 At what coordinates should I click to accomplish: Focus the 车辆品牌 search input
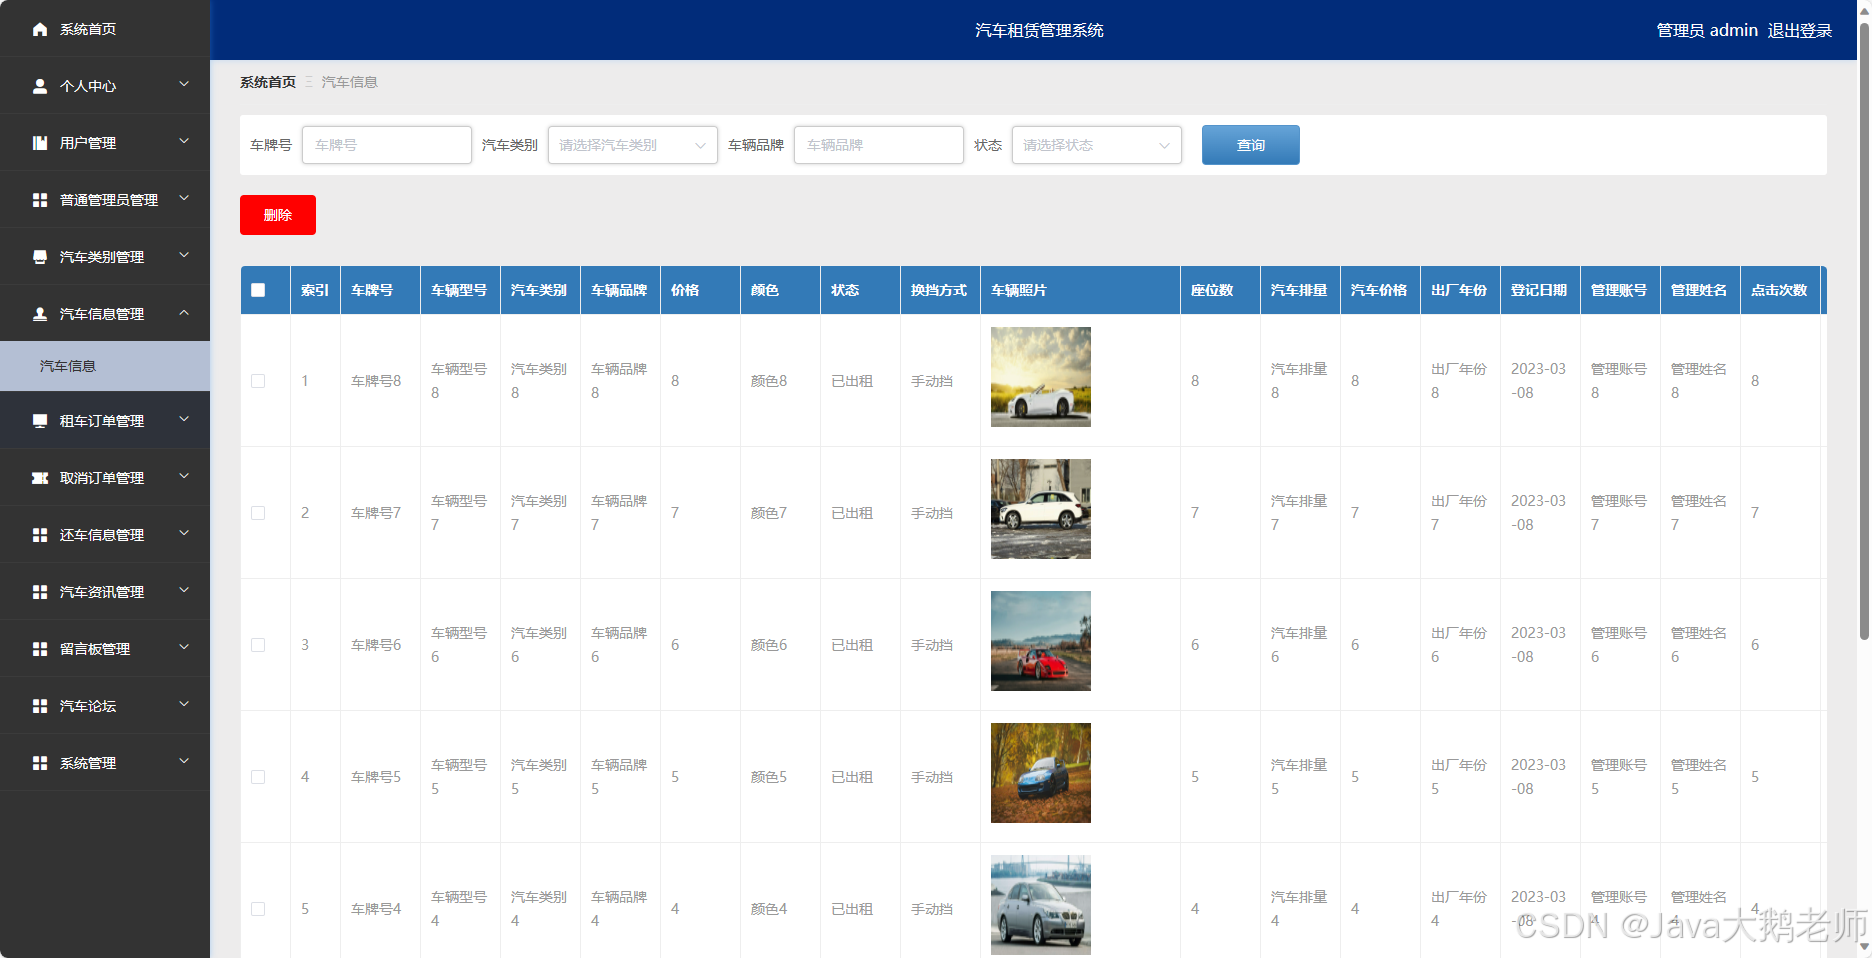pyautogui.click(x=879, y=145)
